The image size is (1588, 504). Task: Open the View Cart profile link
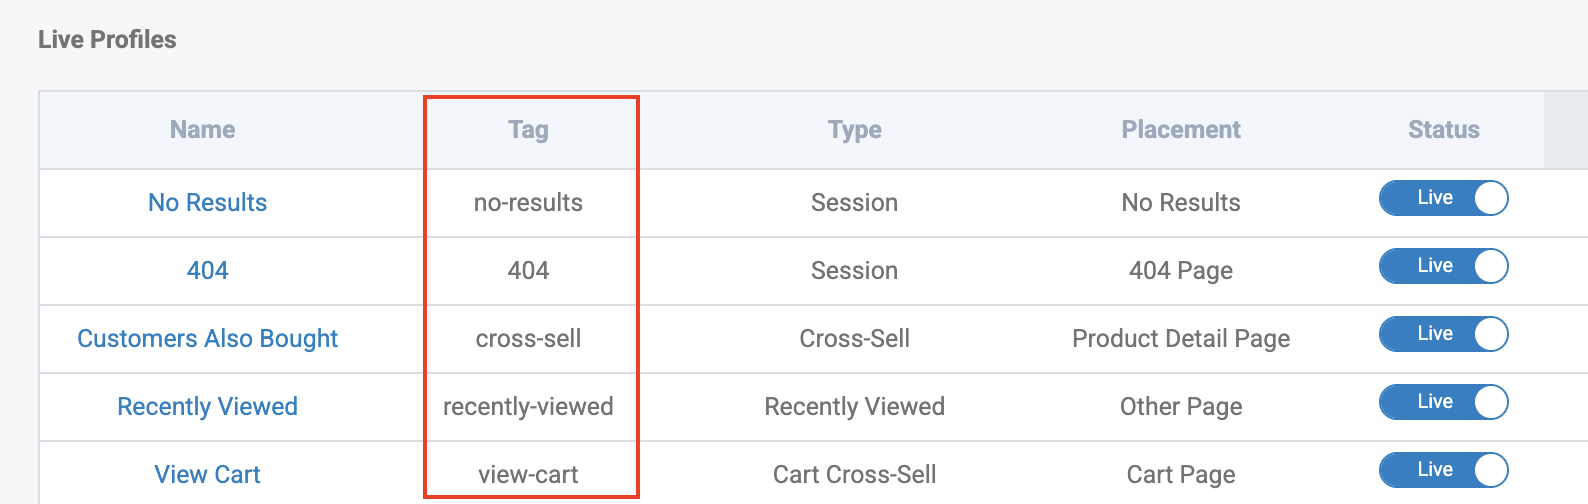(207, 475)
